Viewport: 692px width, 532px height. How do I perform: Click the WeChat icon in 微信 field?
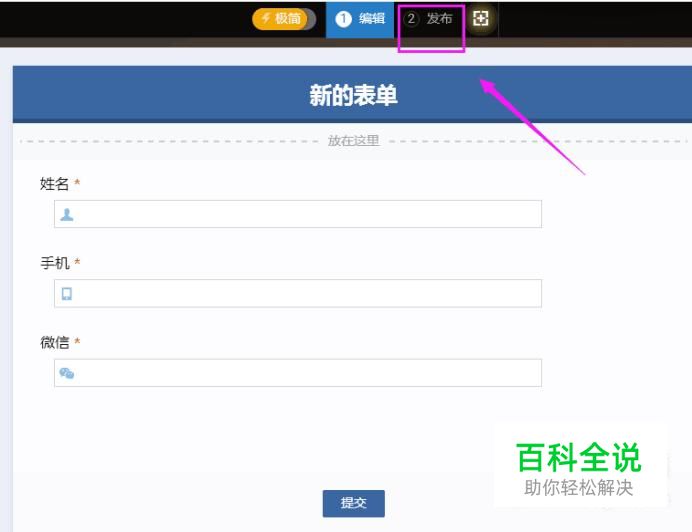(67, 374)
